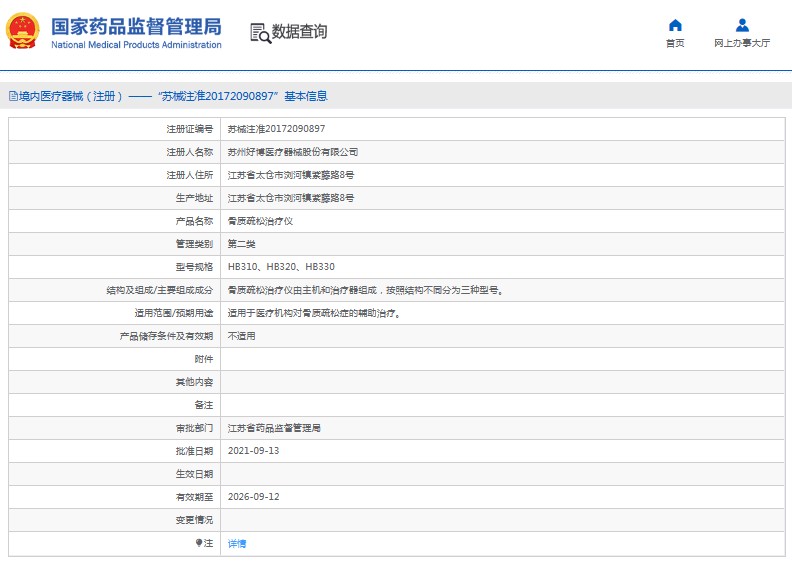Select product name 骨质疏松治疗仪

260,221
